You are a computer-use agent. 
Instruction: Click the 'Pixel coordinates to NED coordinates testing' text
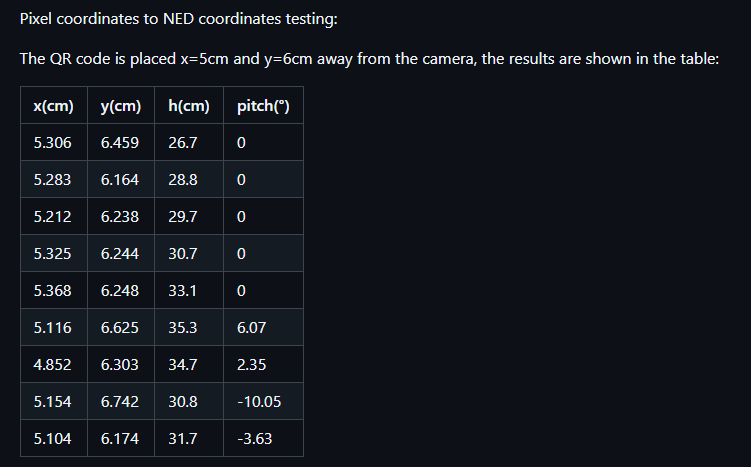click(x=178, y=19)
